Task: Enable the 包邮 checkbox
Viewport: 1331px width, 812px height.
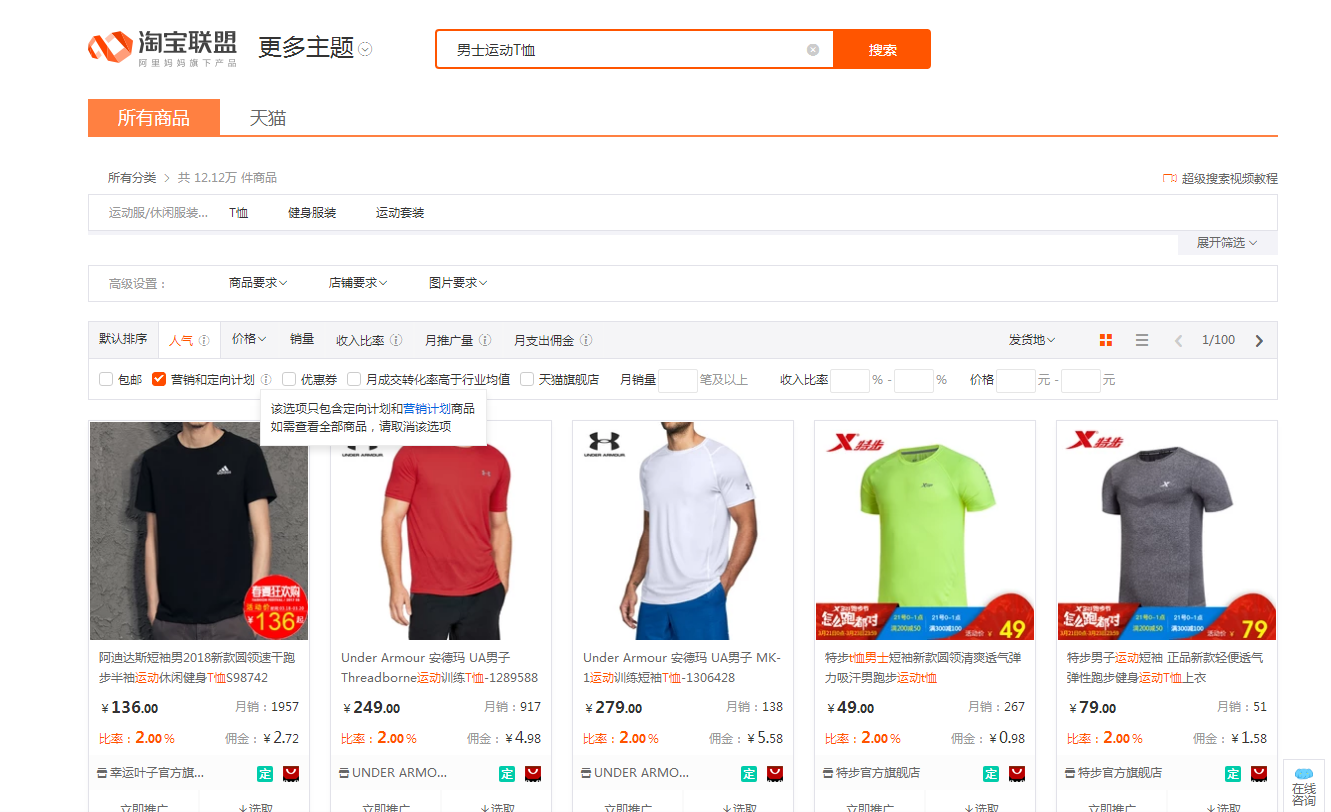Action: tap(106, 379)
